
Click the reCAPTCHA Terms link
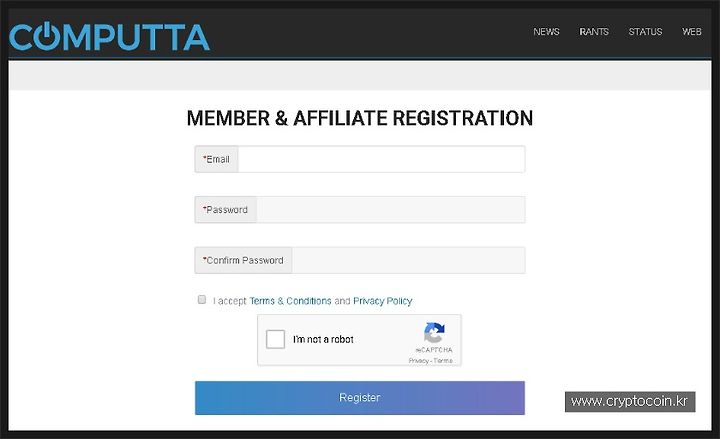[443, 361]
